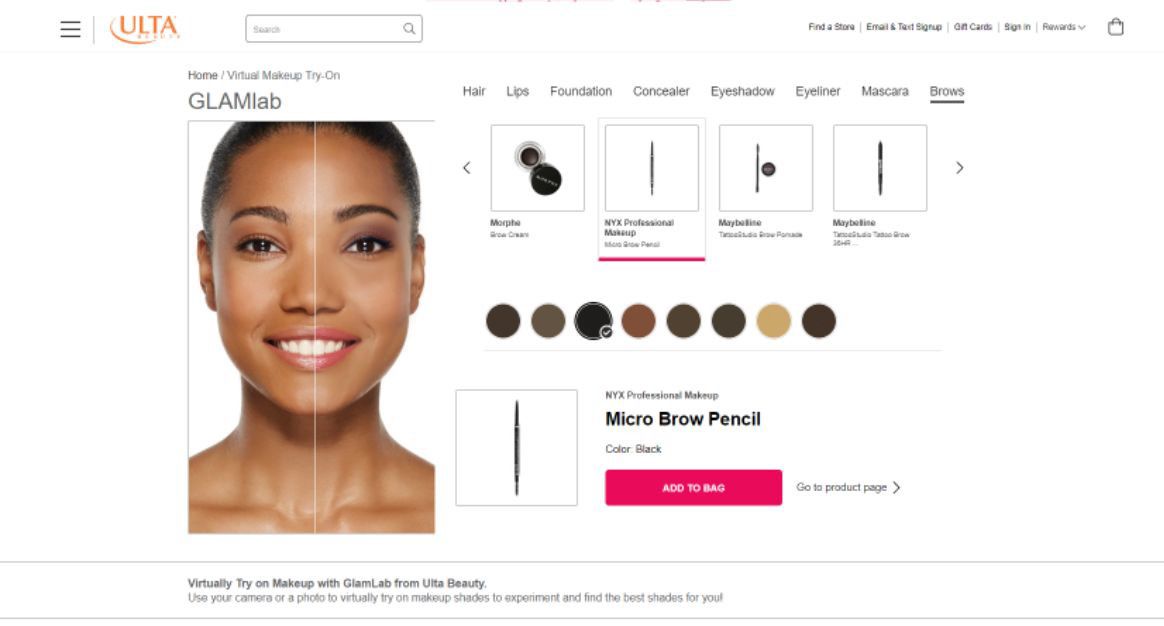Switch to the Foundation tab

581,91
